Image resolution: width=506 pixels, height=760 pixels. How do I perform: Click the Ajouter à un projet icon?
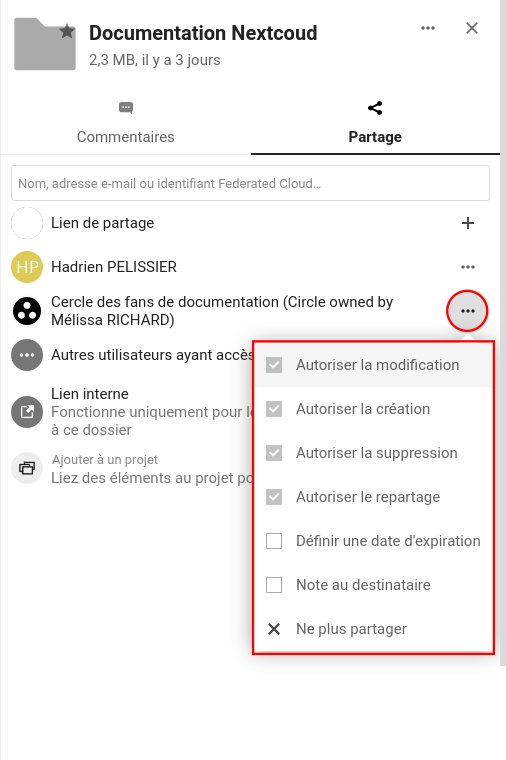[27, 468]
